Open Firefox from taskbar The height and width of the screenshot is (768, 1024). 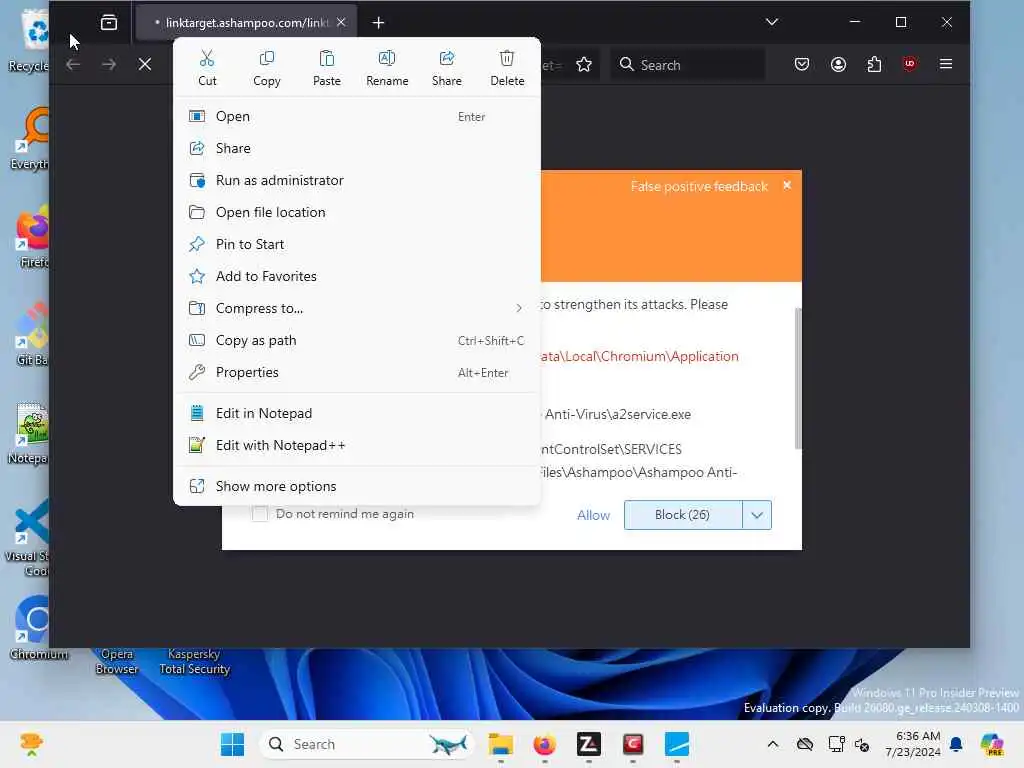(x=545, y=744)
